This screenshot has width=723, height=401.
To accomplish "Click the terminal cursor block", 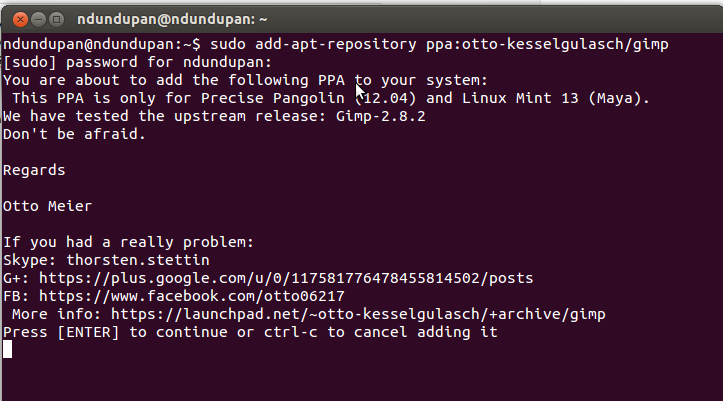I will [x=7, y=349].
